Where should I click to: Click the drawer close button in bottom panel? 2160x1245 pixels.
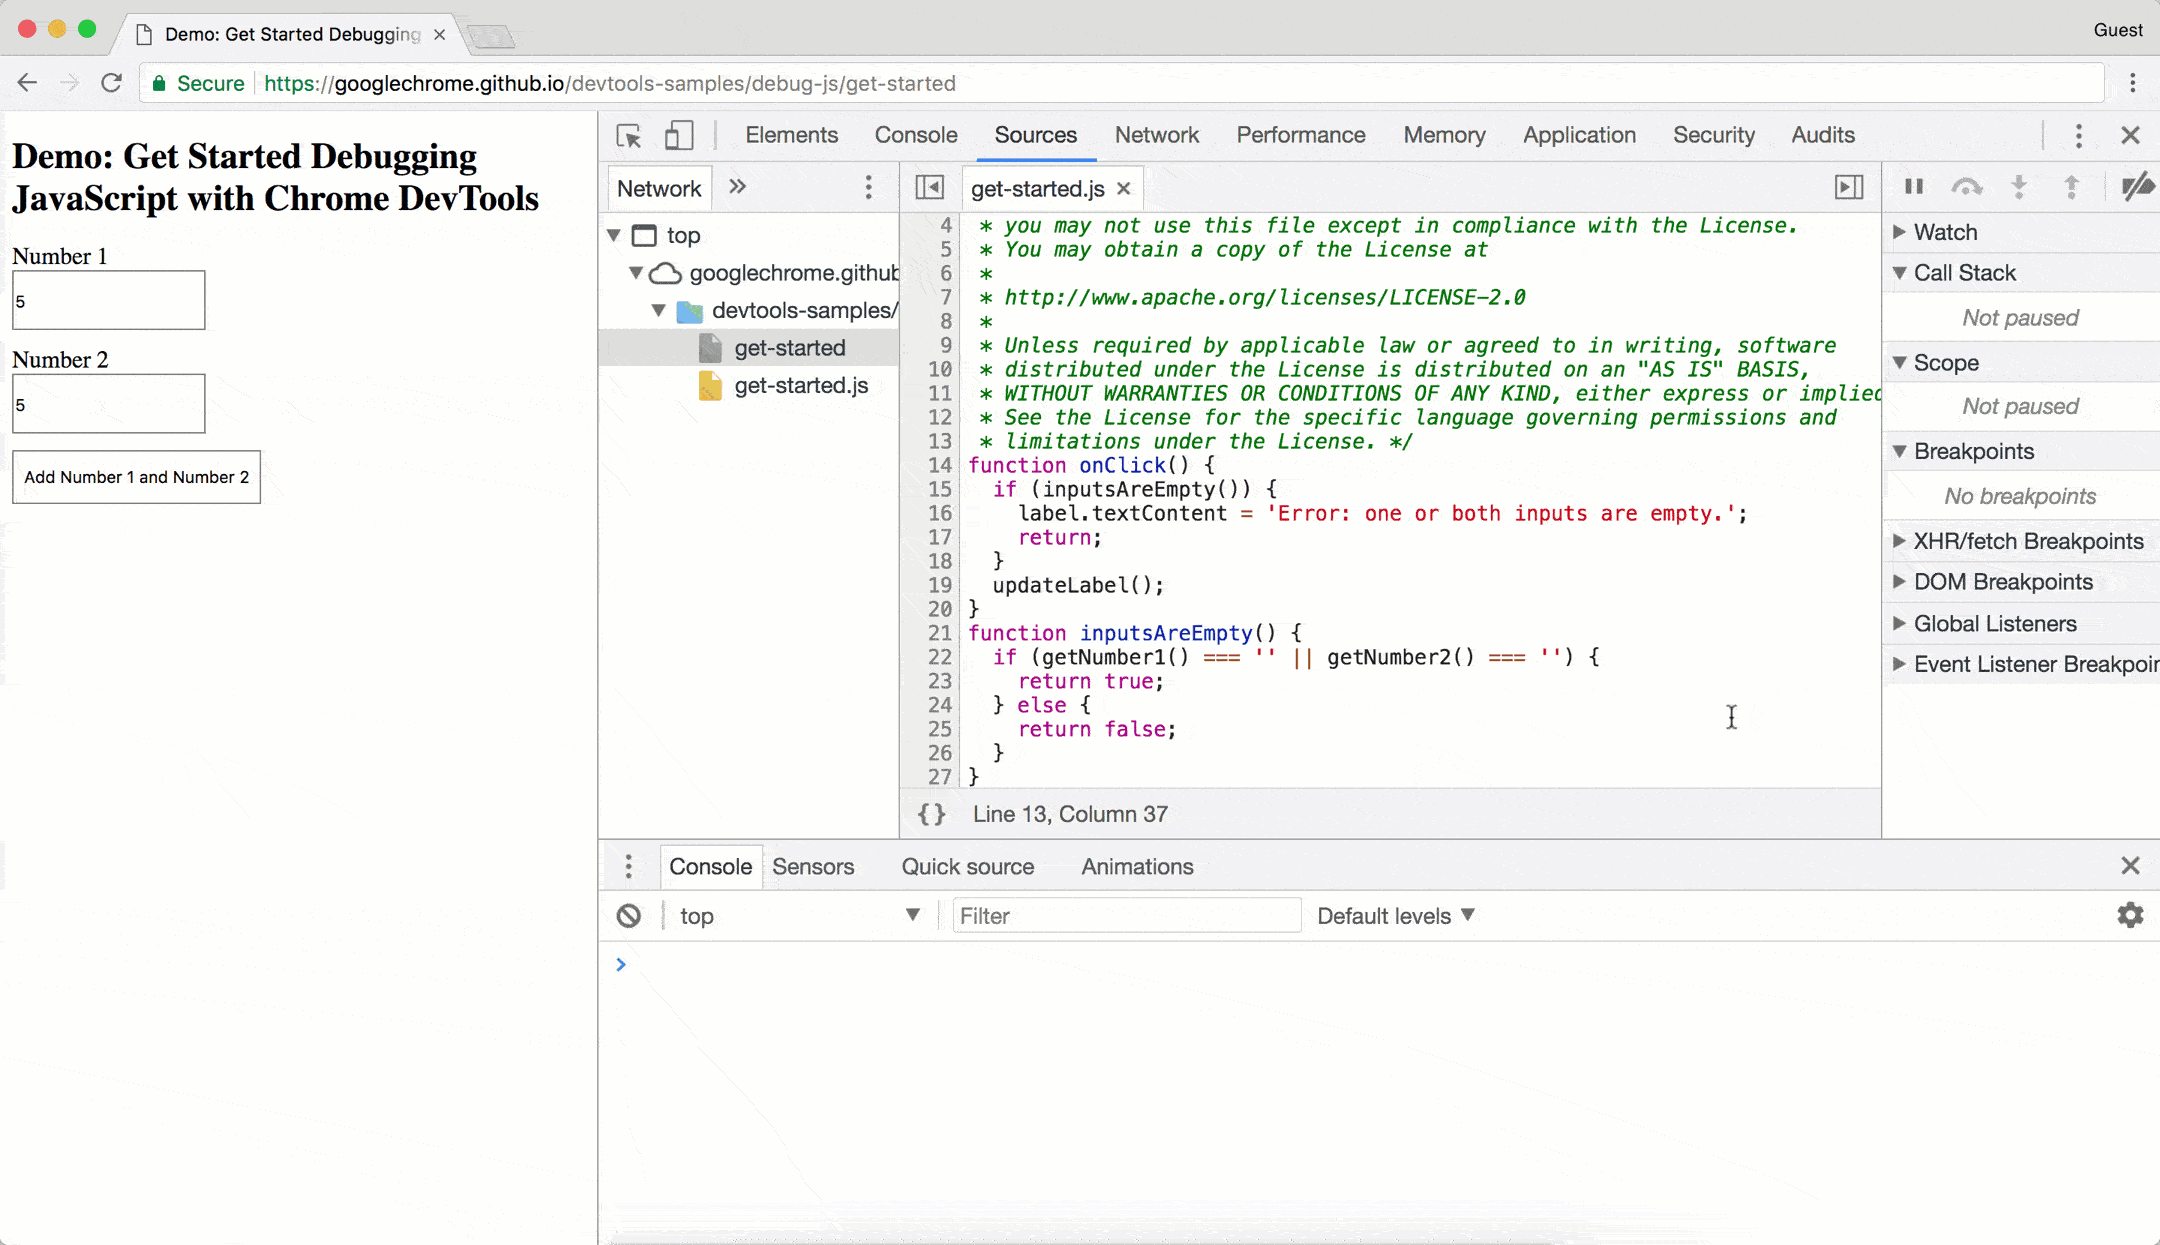pyautogui.click(x=2130, y=865)
